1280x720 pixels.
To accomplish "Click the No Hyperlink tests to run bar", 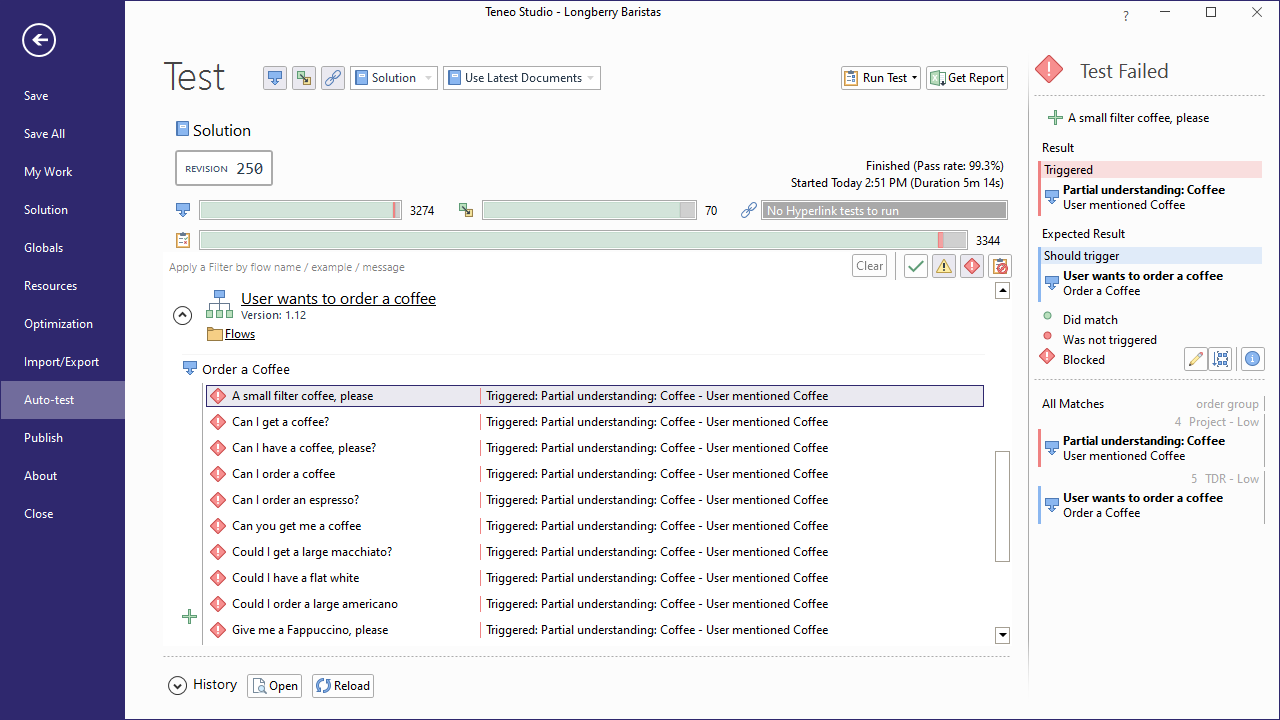I will pos(884,211).
